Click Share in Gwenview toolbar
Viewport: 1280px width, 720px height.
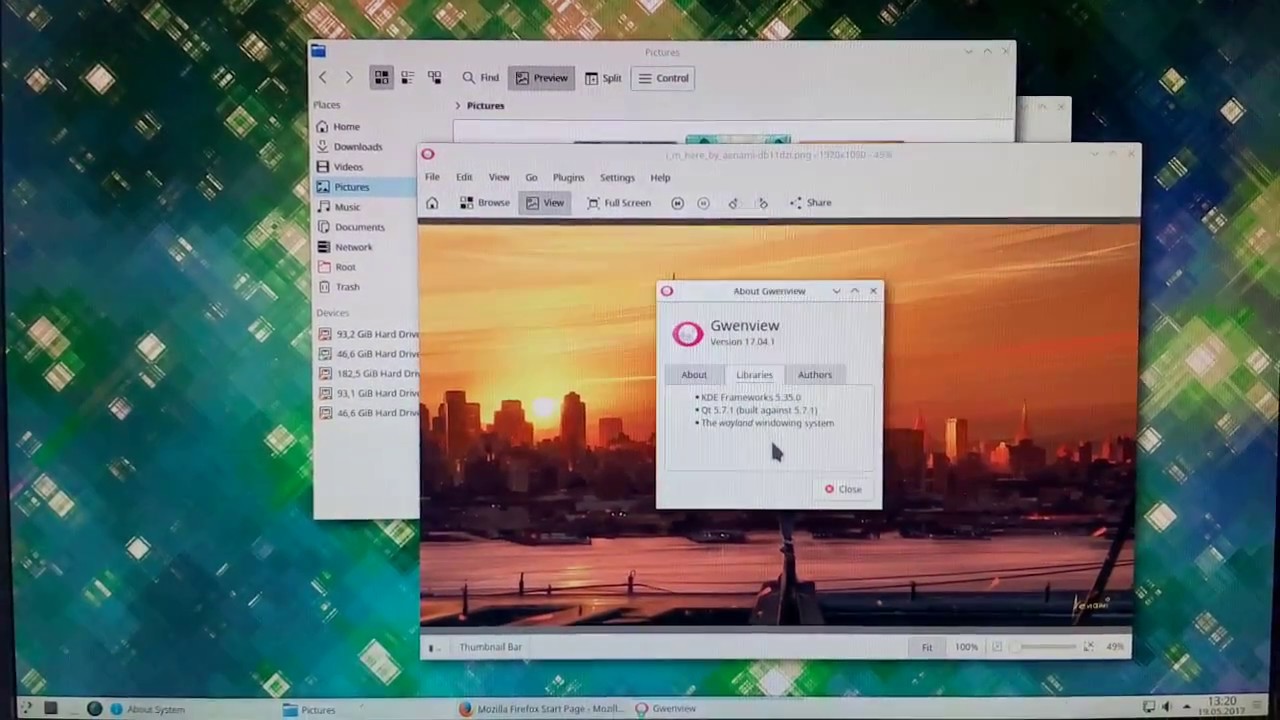[x=810, y=203]
